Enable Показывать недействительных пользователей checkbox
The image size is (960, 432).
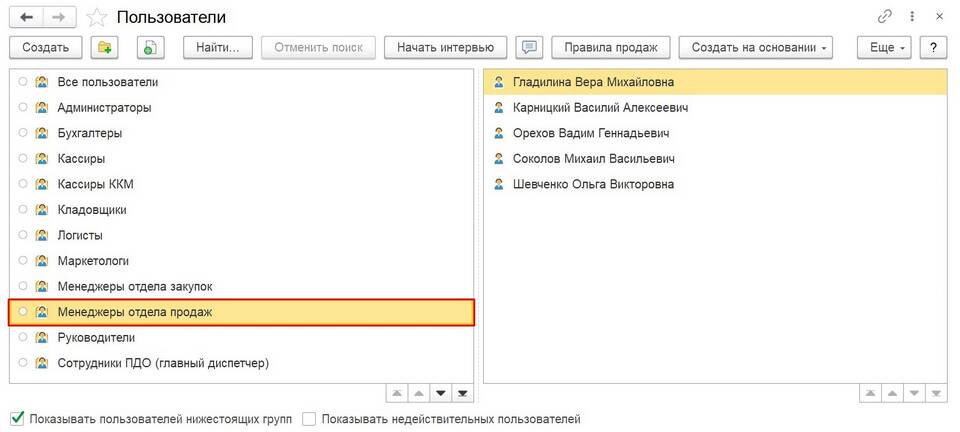pos(309,419)
